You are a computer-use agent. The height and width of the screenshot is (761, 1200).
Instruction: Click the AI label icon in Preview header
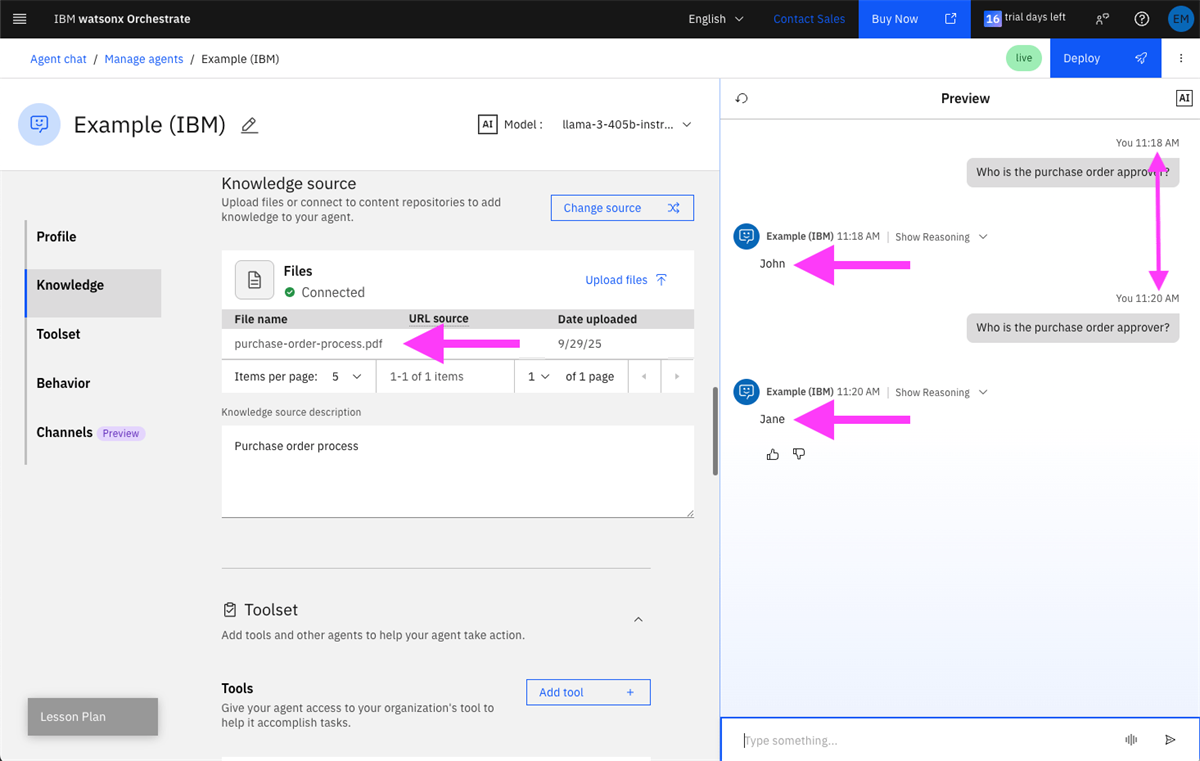click(x=1184, y=98)
